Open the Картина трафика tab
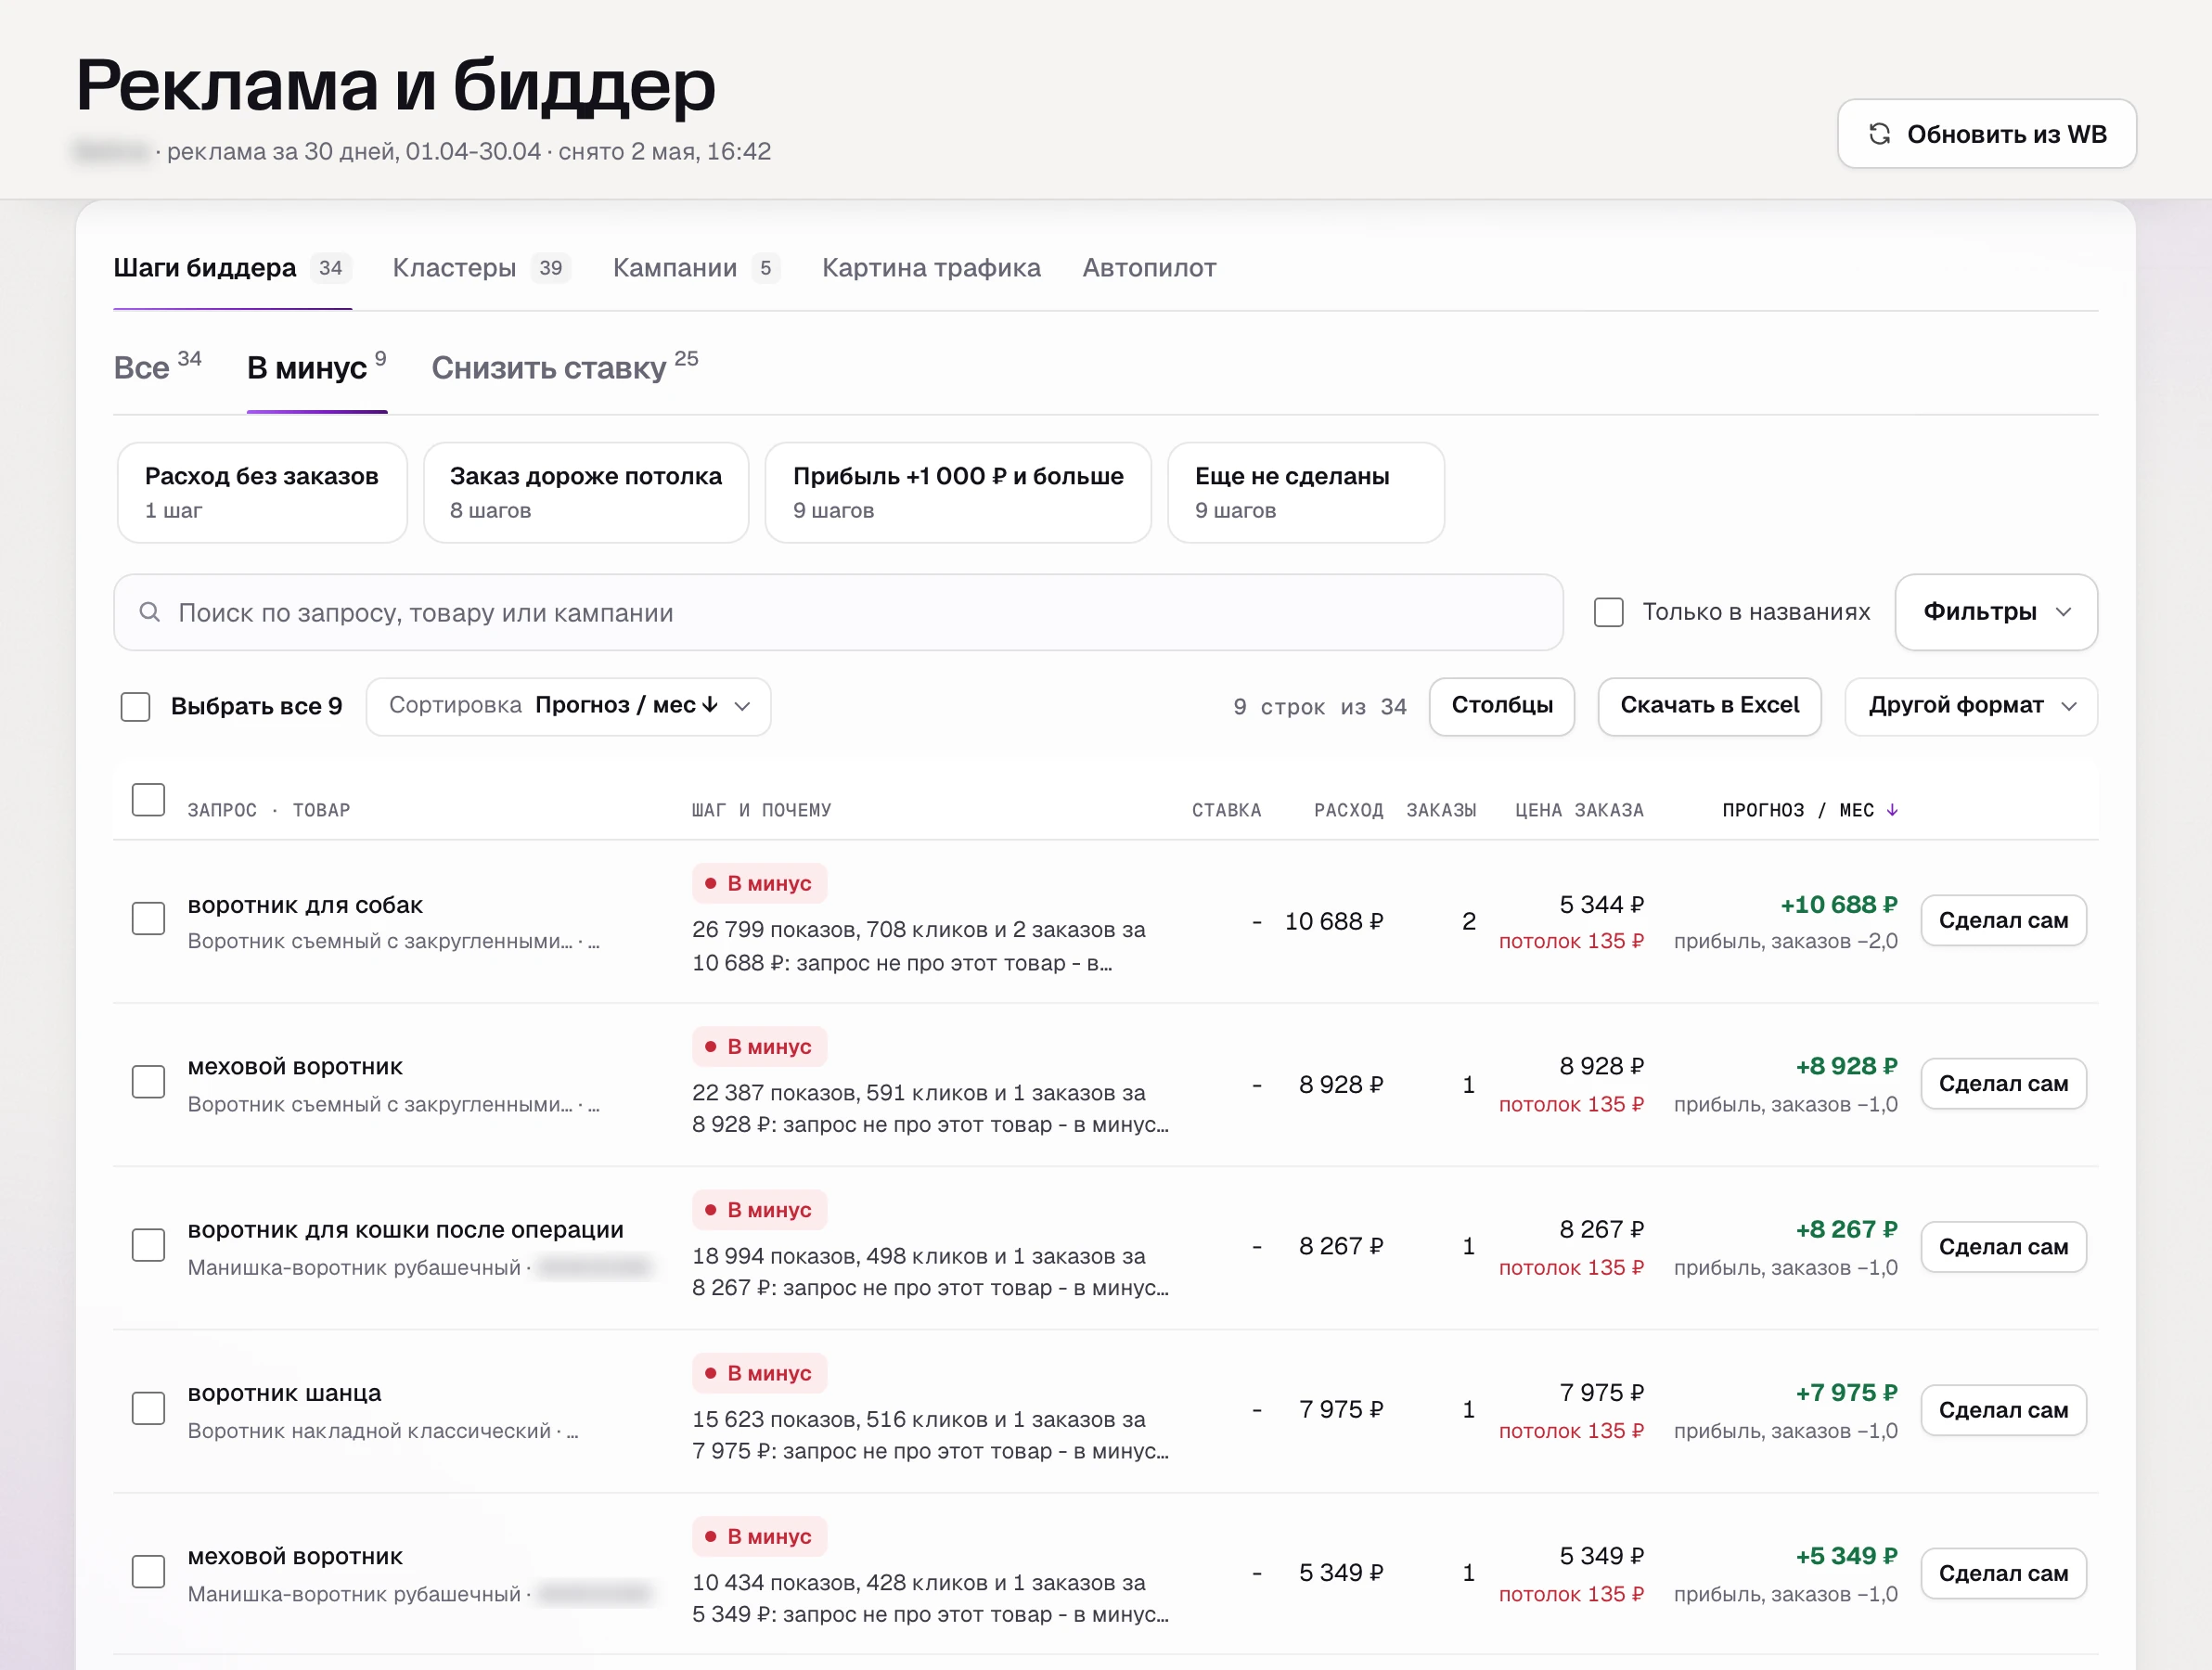Image resolution: width=2212 pixels, height=1670 pixels. pyautogui.click(x=931, y=268)
